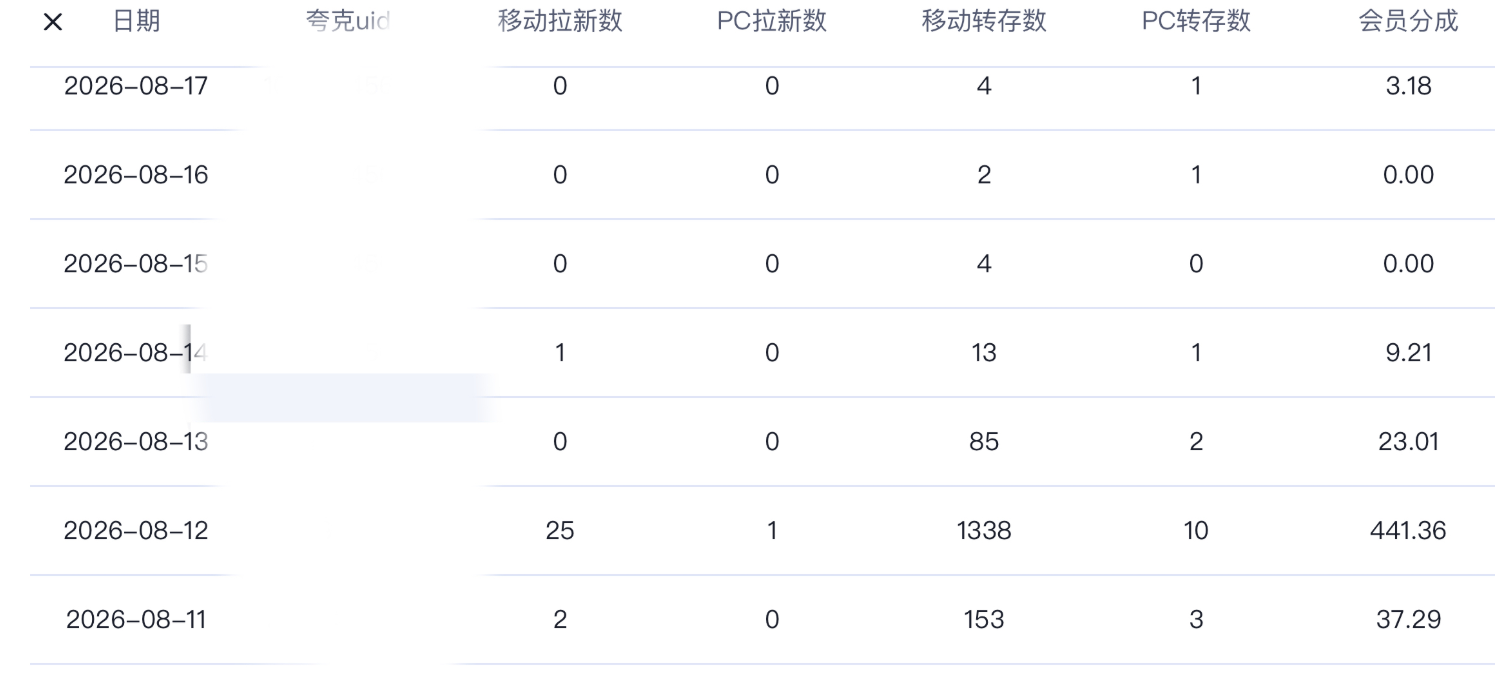Click the 25 mobile new-user count cell
The image size is (1495, 676).
coord(560,531)
